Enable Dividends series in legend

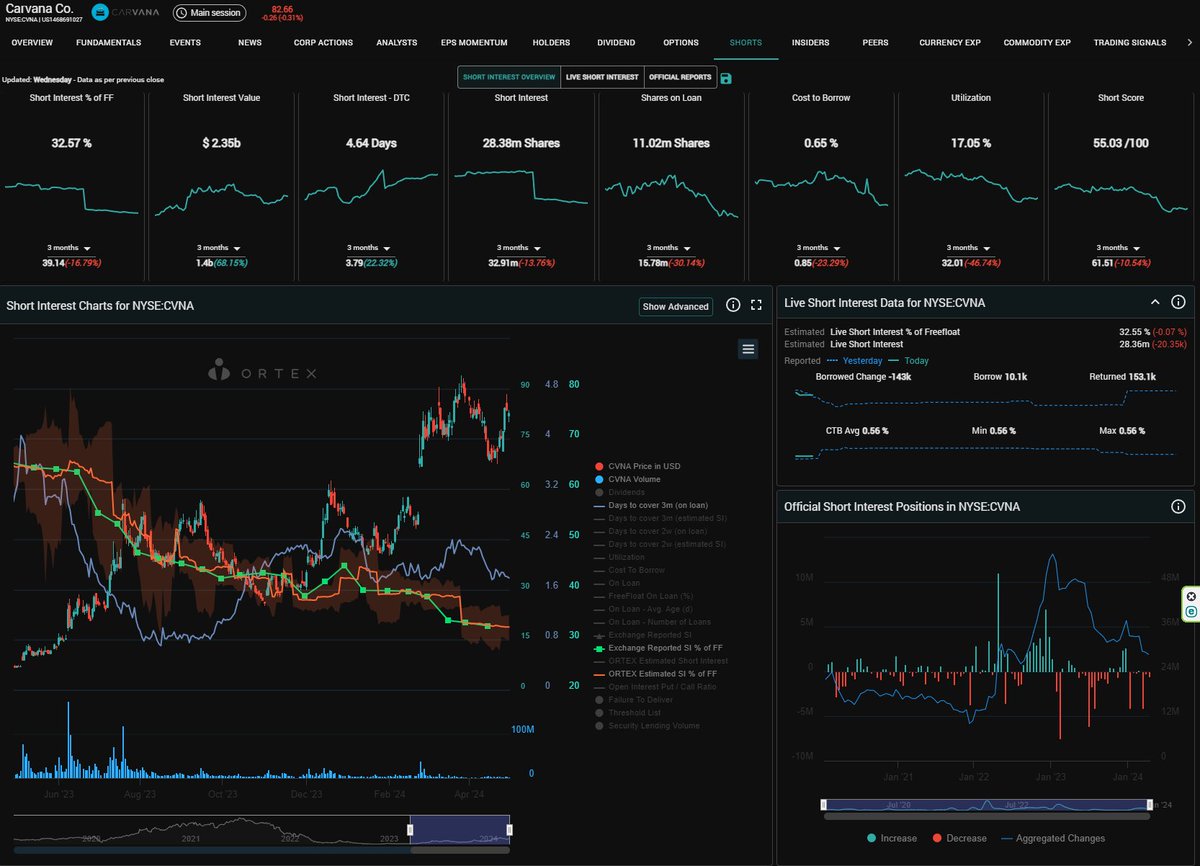click(619, 492)
